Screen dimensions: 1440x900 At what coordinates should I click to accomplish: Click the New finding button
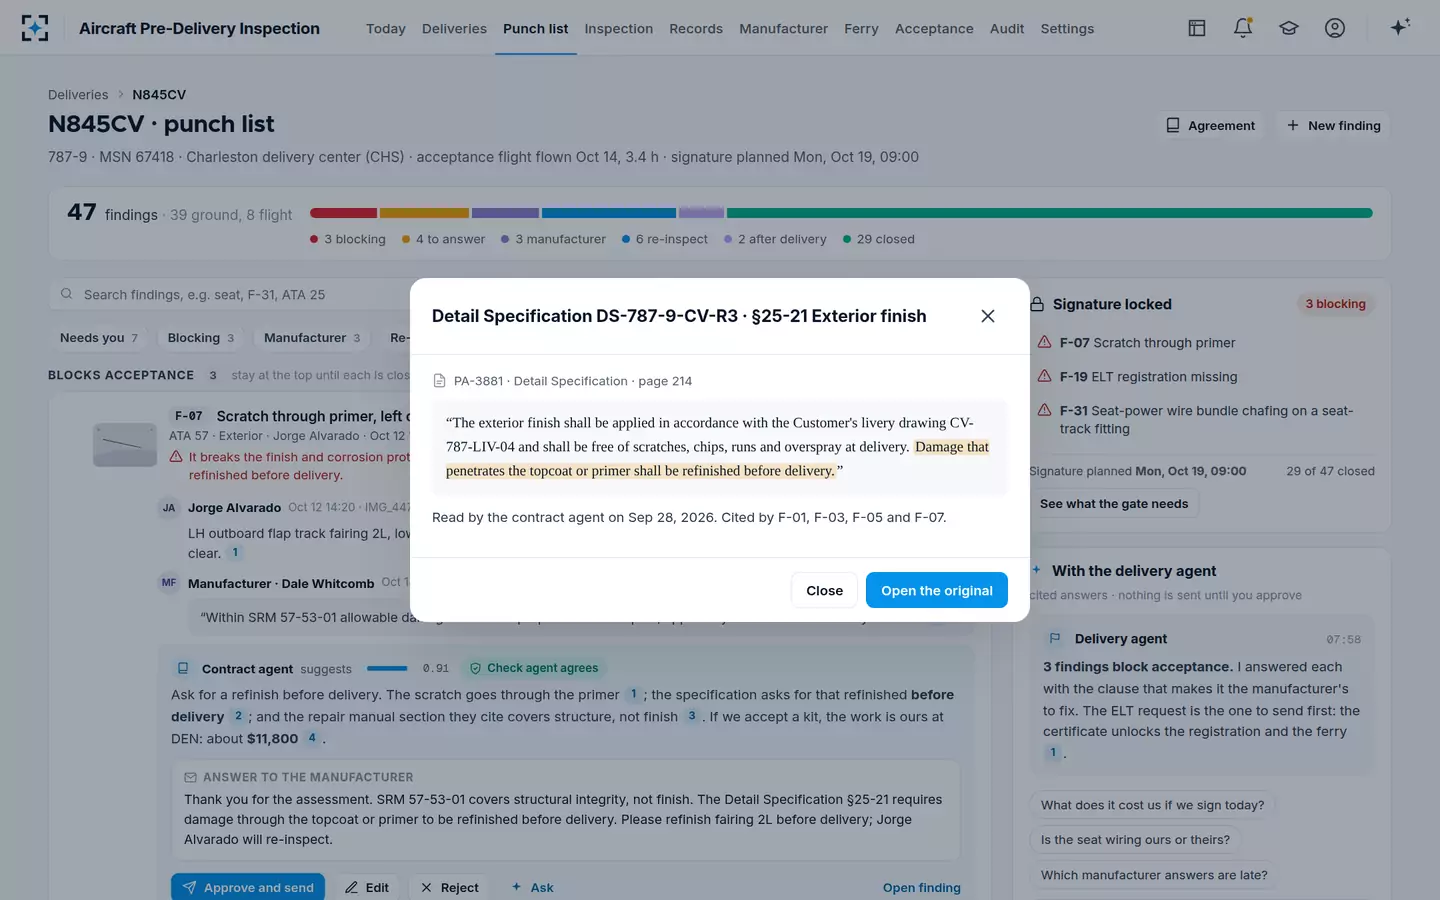pyautogui.click(x=1334, y=125)
